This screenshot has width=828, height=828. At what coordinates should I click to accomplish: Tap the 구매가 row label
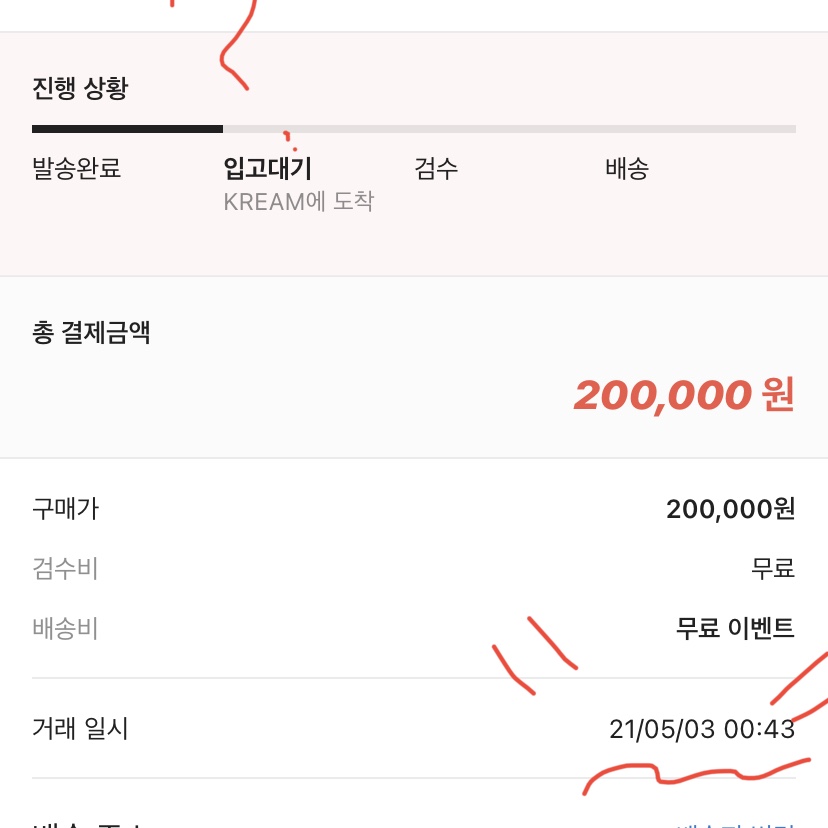click(65, 509)
